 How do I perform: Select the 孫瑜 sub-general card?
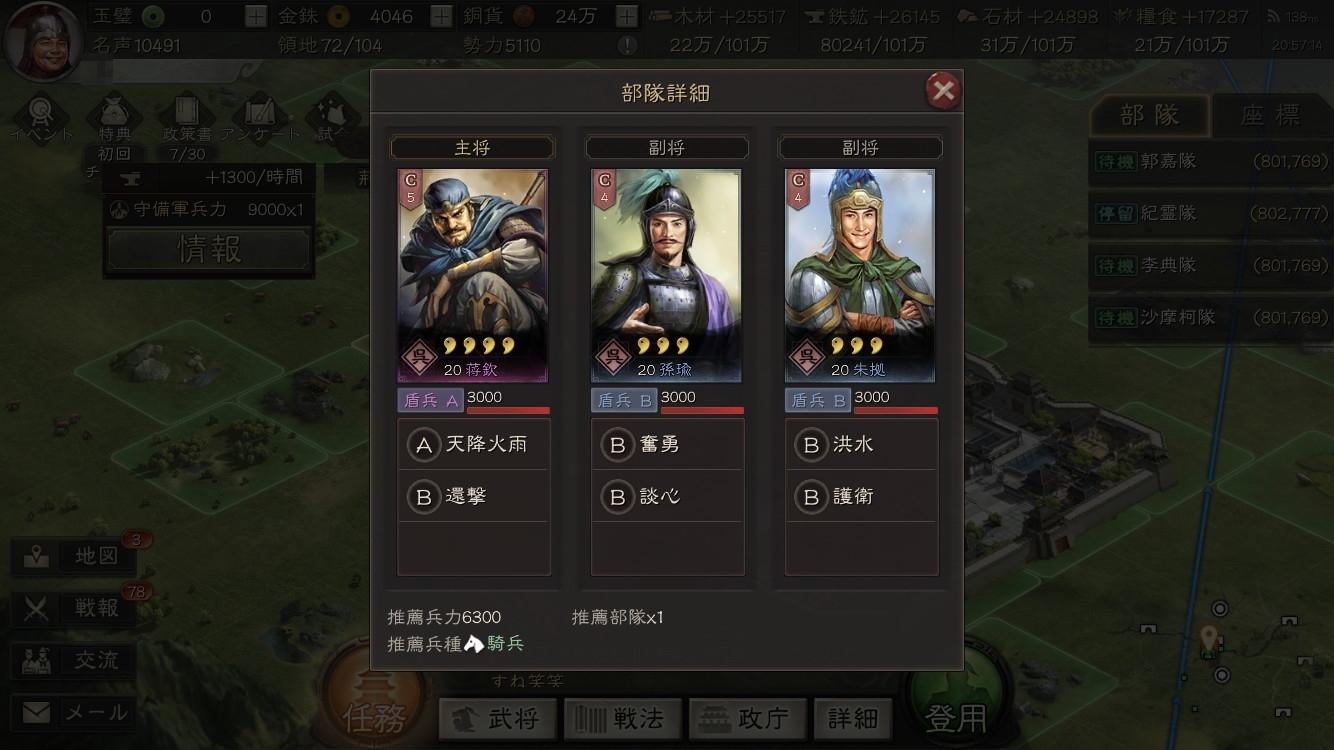click(667, 276)
